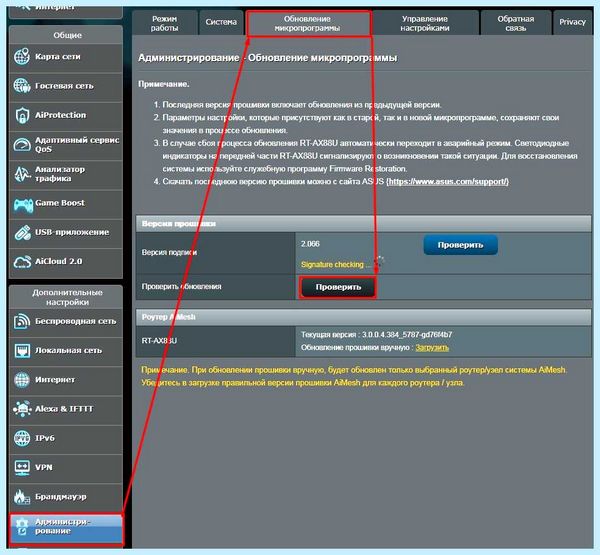600x555 pixels.
Task: Open Game Boost gamepad icon
Action: point(23,204)
